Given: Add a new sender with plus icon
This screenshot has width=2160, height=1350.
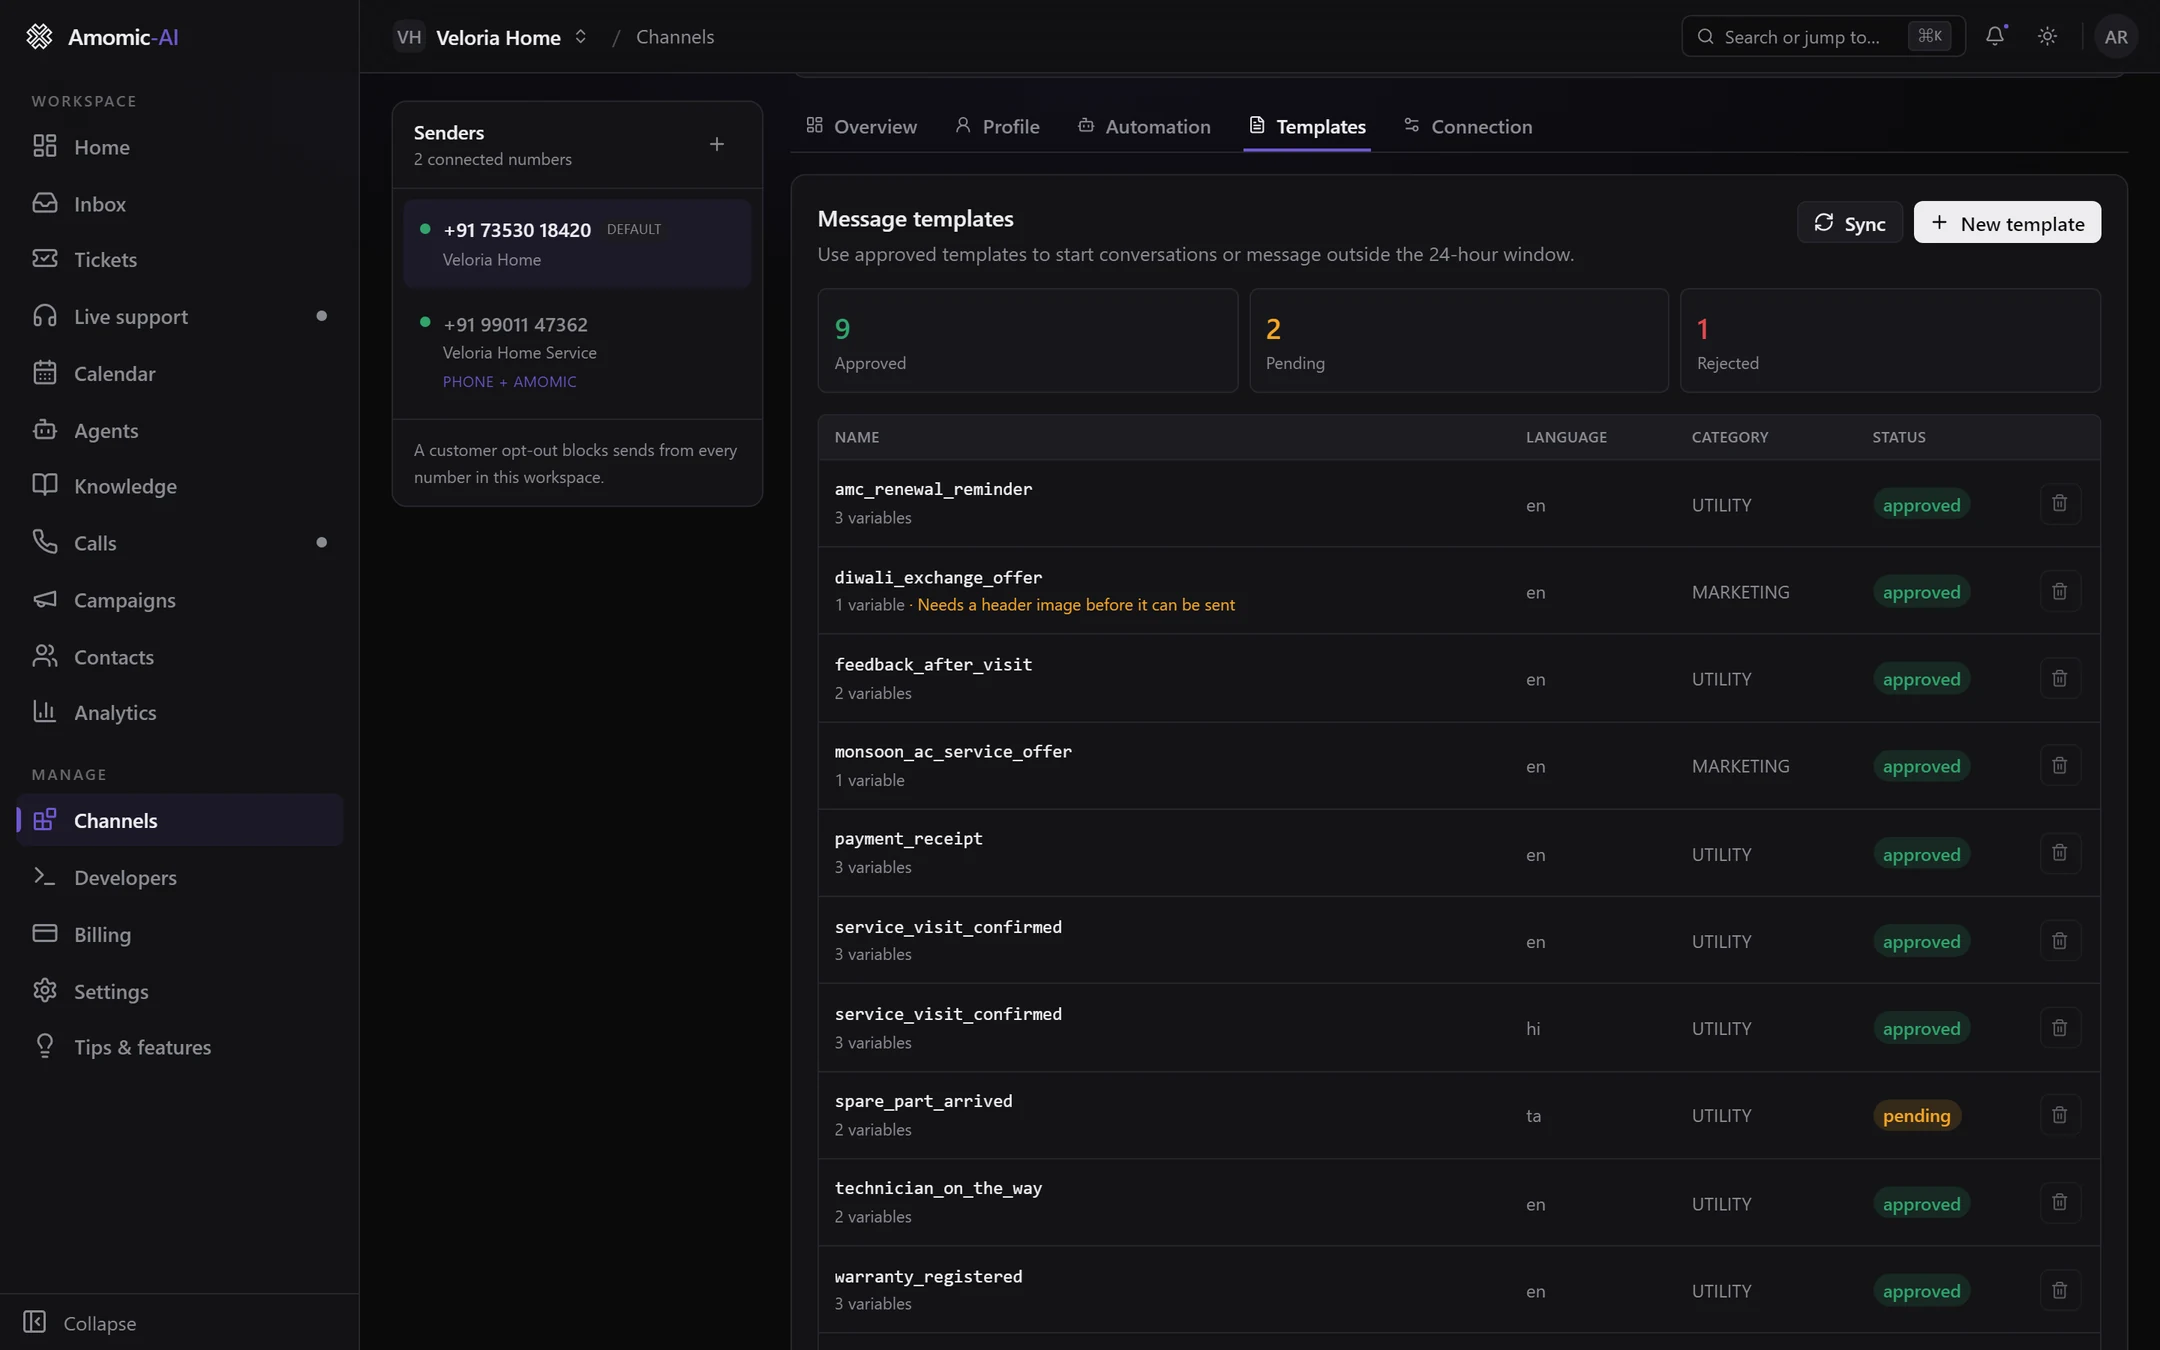Looking at the screenshot, I should coord(716,145).
